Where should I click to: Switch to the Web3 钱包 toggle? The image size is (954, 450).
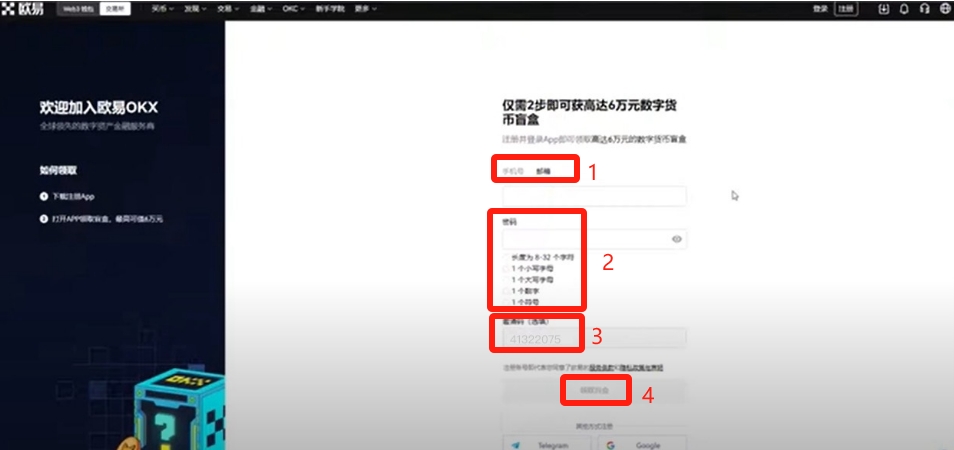78,9
